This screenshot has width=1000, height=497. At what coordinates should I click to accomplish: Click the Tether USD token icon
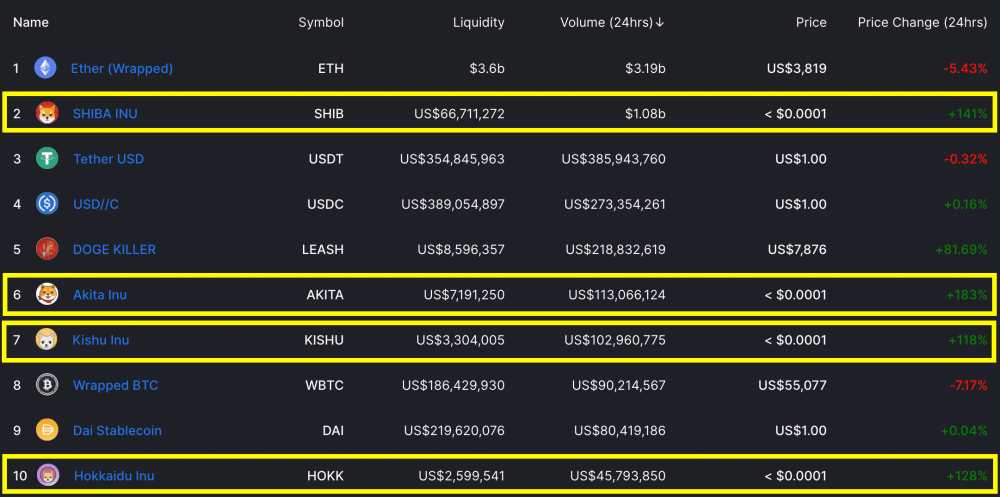[47, 159]
